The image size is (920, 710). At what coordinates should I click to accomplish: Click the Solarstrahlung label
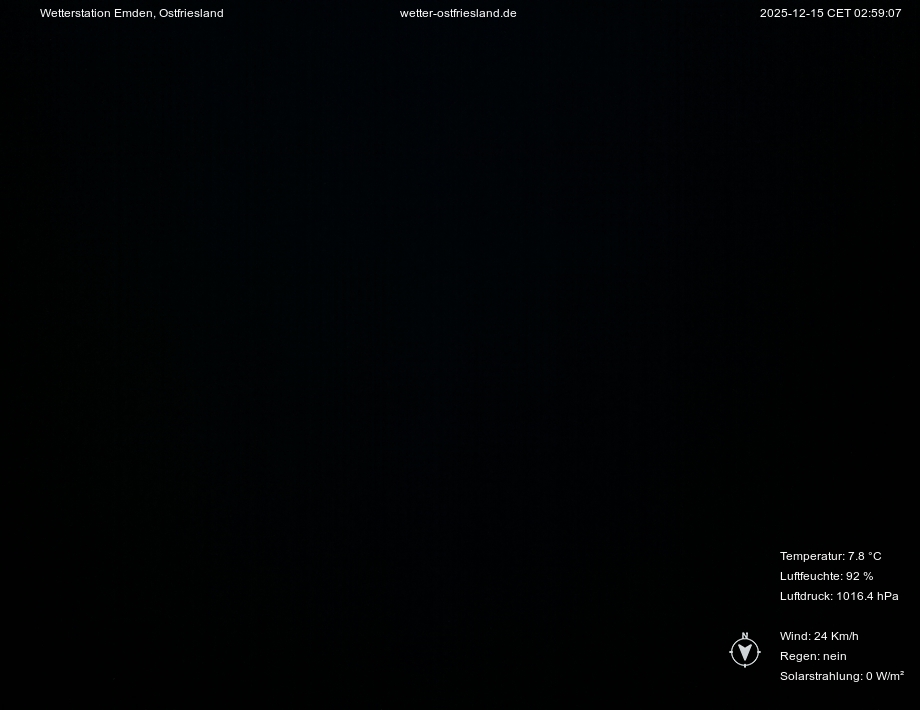[x=821, y=676]
